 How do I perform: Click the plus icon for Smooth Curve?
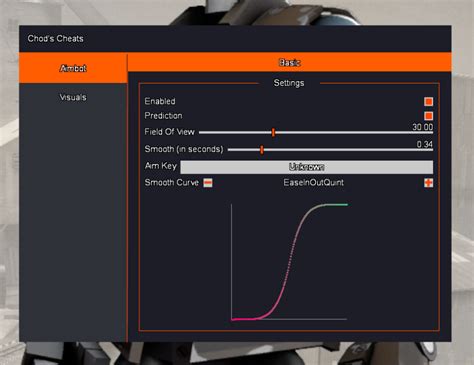(x=429, y=183)
